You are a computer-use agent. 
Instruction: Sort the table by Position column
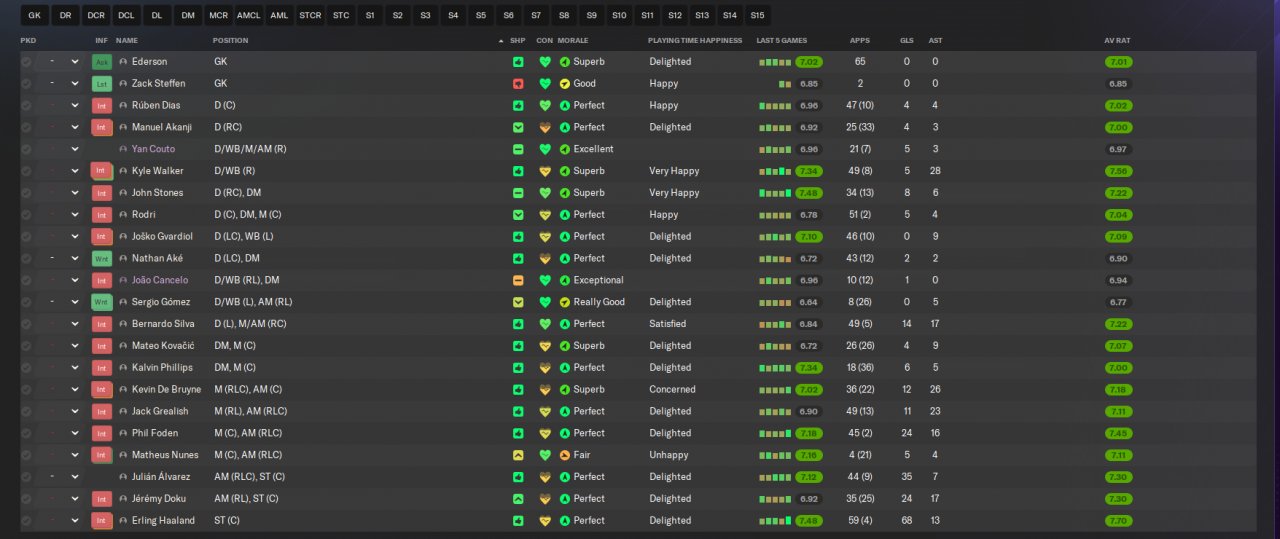(231, 40)
